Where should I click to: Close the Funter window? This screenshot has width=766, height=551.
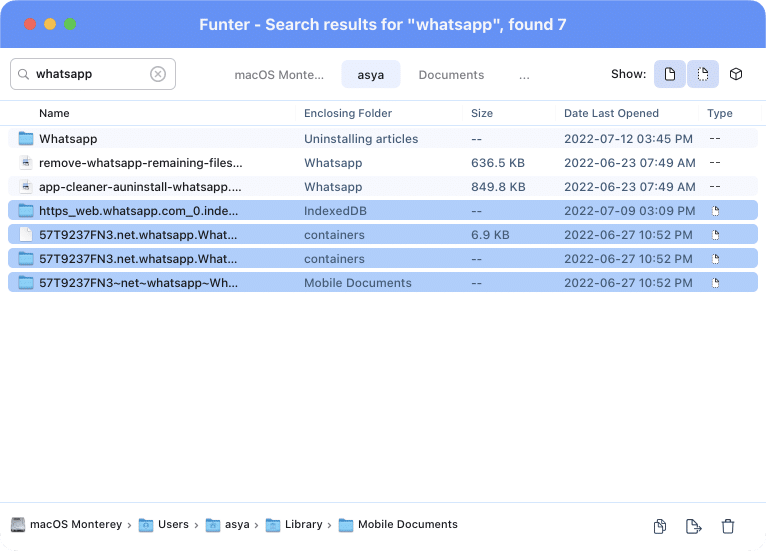[30, 24]
